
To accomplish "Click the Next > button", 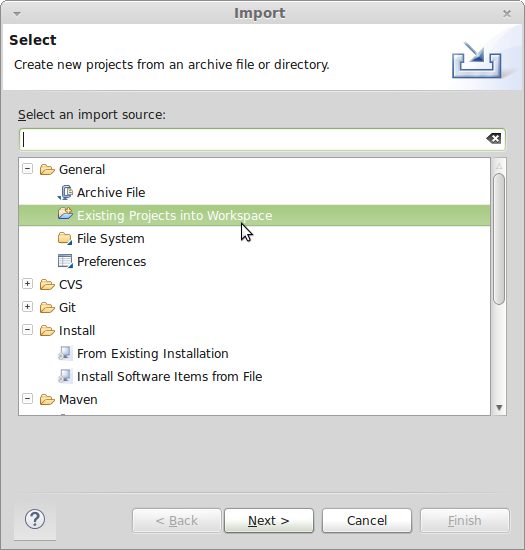I will pos(269,521).
